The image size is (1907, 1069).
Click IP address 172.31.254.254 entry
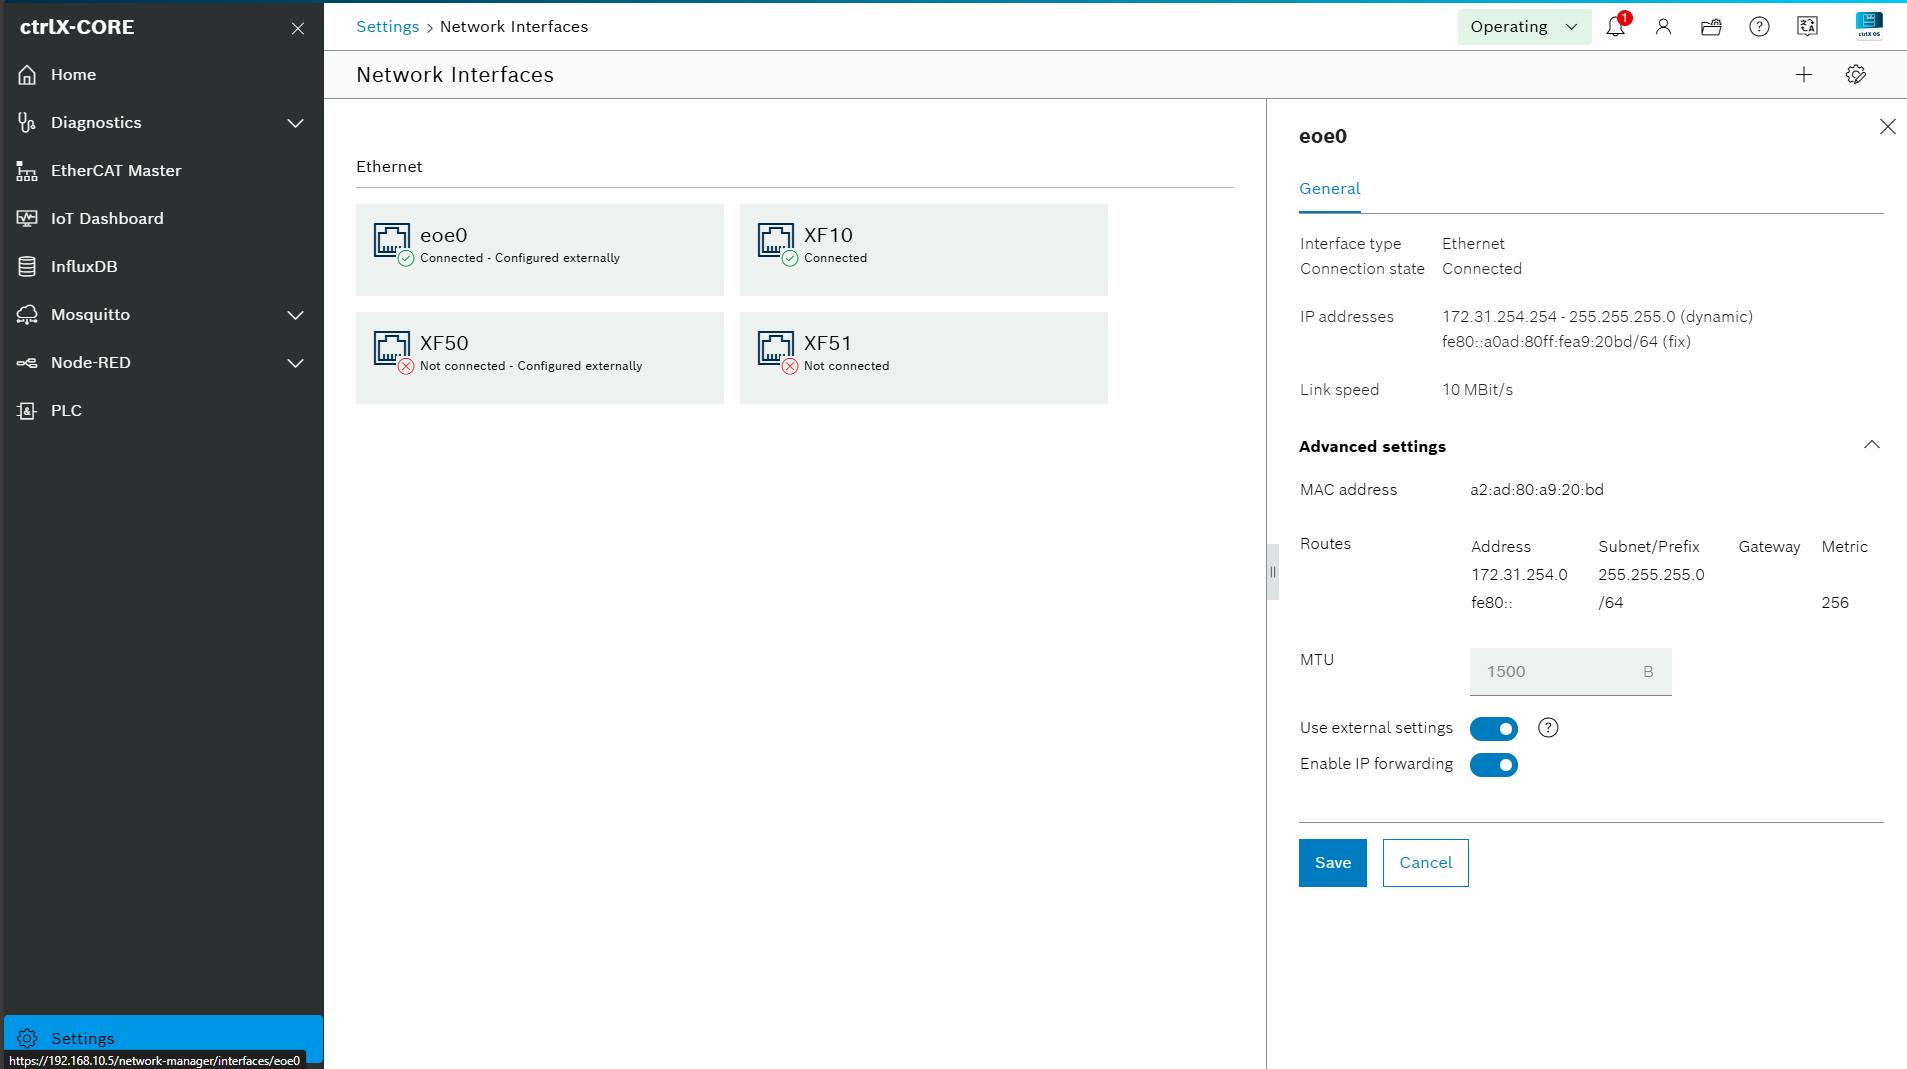(1597, 317)
